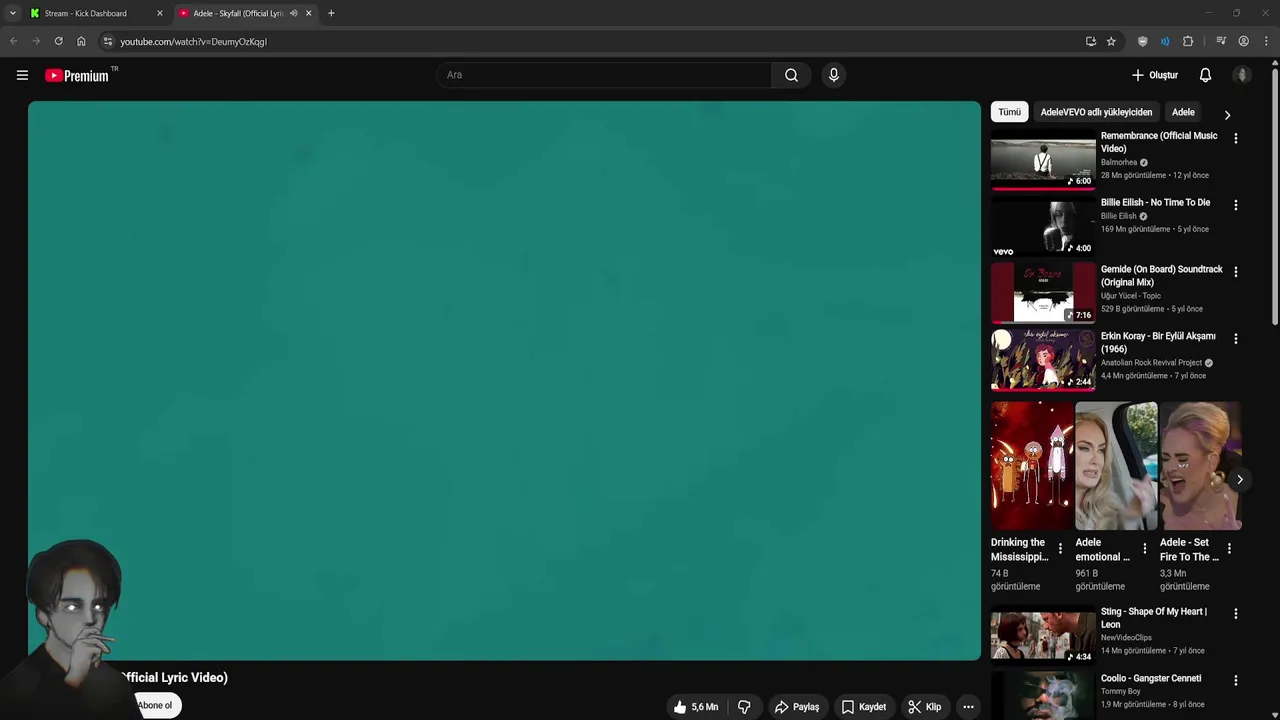Click the Kaydet save button
The image size is (1280, 720).
coord(863,707)
